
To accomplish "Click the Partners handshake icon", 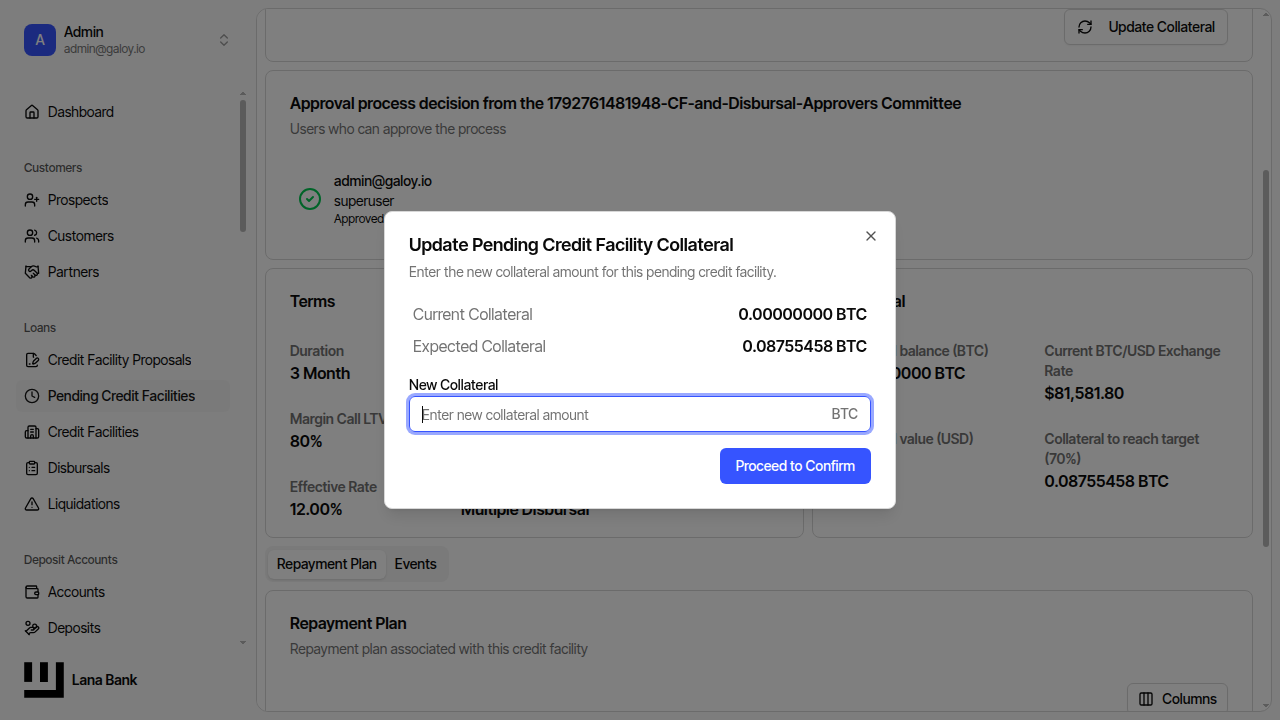I will click(32, 272).
